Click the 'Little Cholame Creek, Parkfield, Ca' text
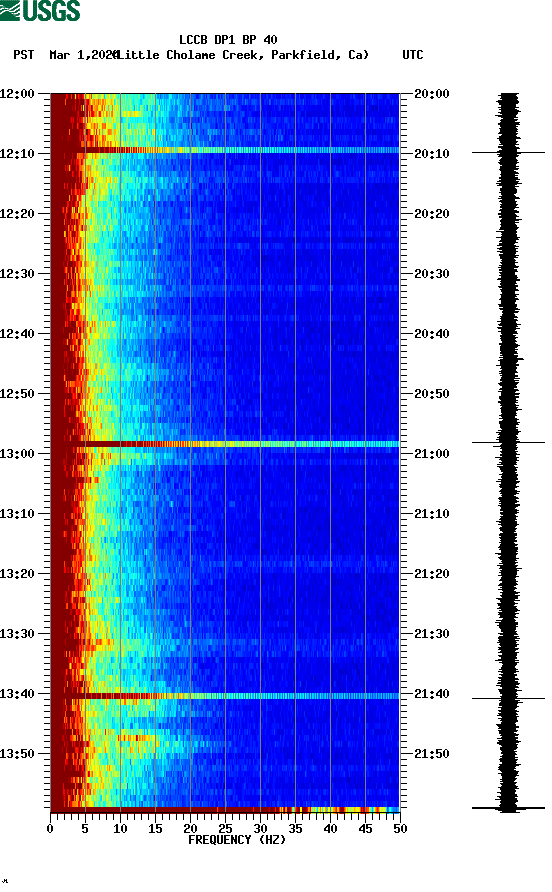The height and width of the screenshot is (892, 552). (242, 55)
